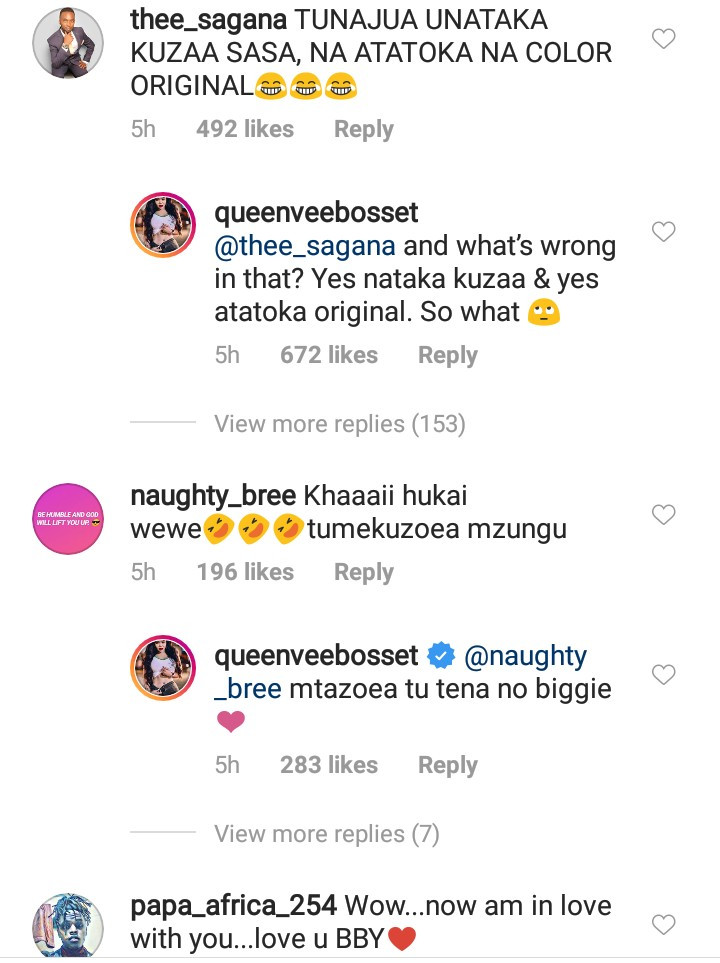
Task: Open naughty_bree's pink profile avatar
Action: point(69,517)
